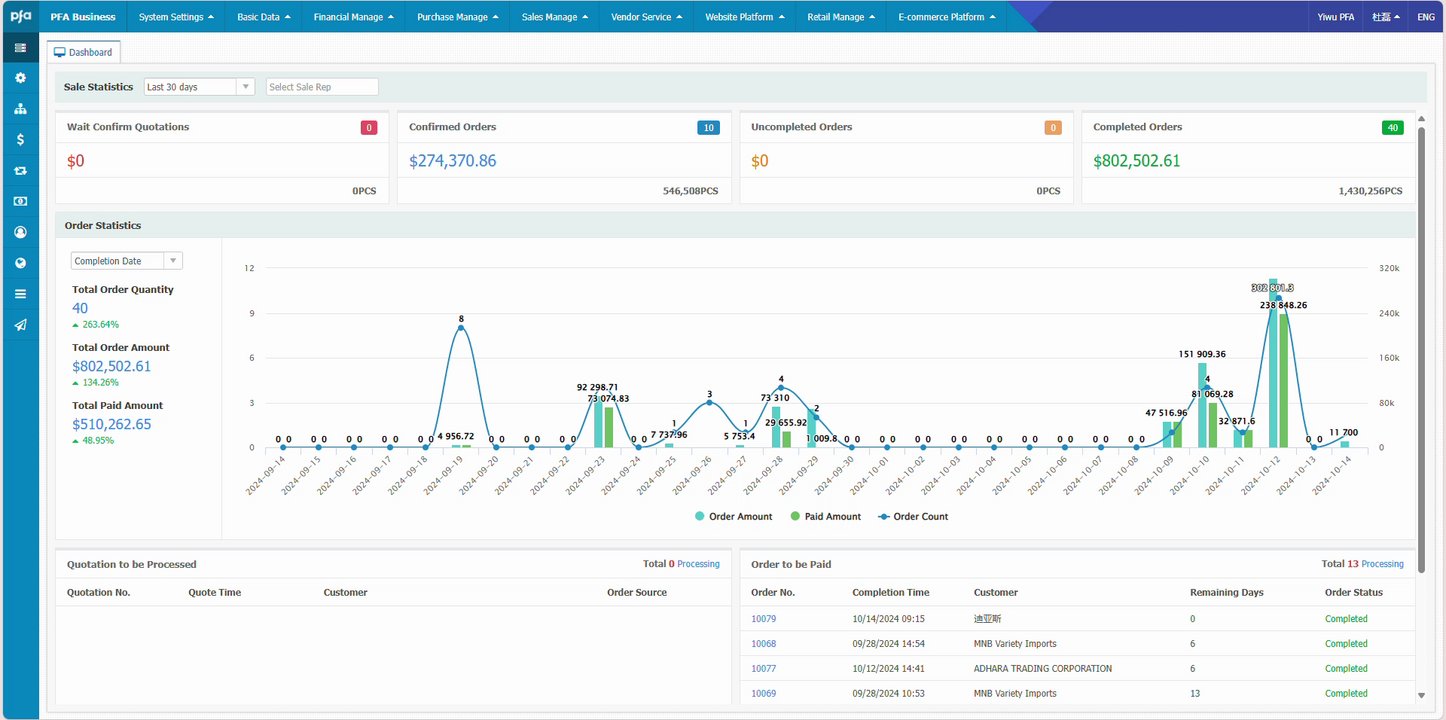Open the dollar sign sidebar icon
Image resolution: width=1446 pixels, height=720 pixels.
coord(20,140)
